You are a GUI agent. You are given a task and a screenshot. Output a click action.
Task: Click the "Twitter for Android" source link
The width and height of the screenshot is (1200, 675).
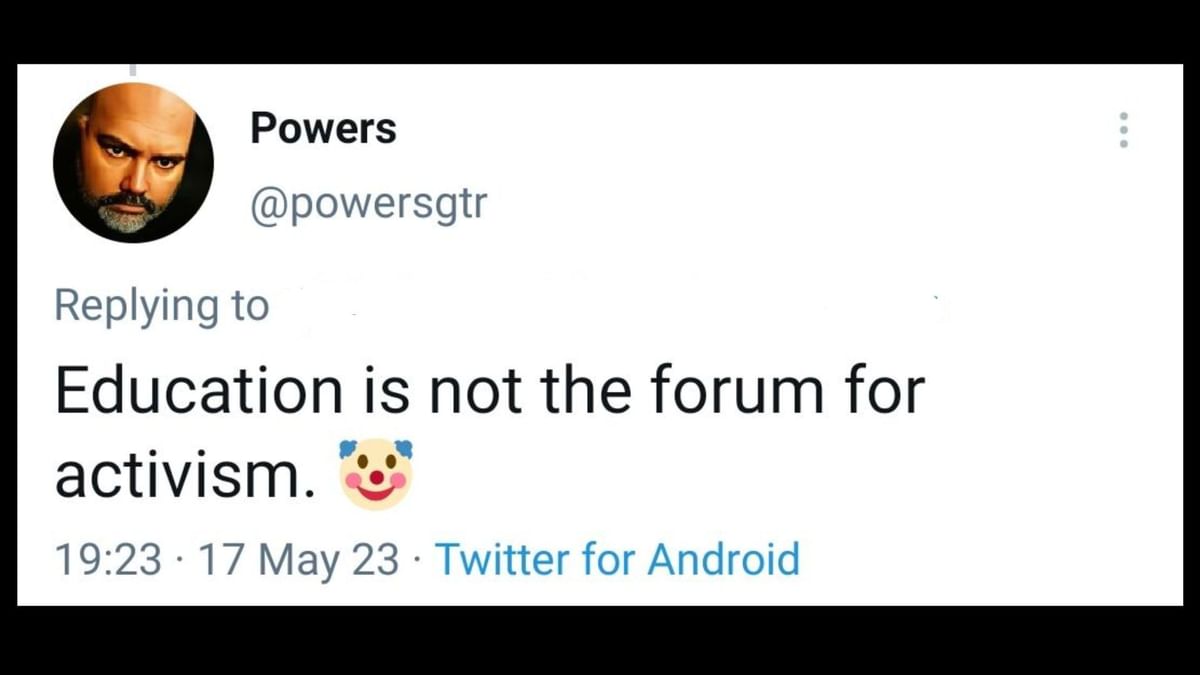coord(618,558)
